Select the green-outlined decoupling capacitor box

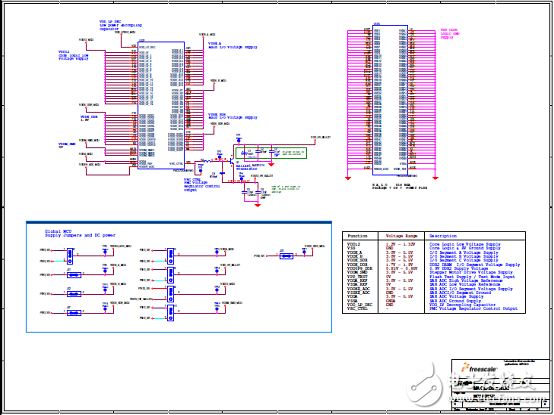[271, 153]
